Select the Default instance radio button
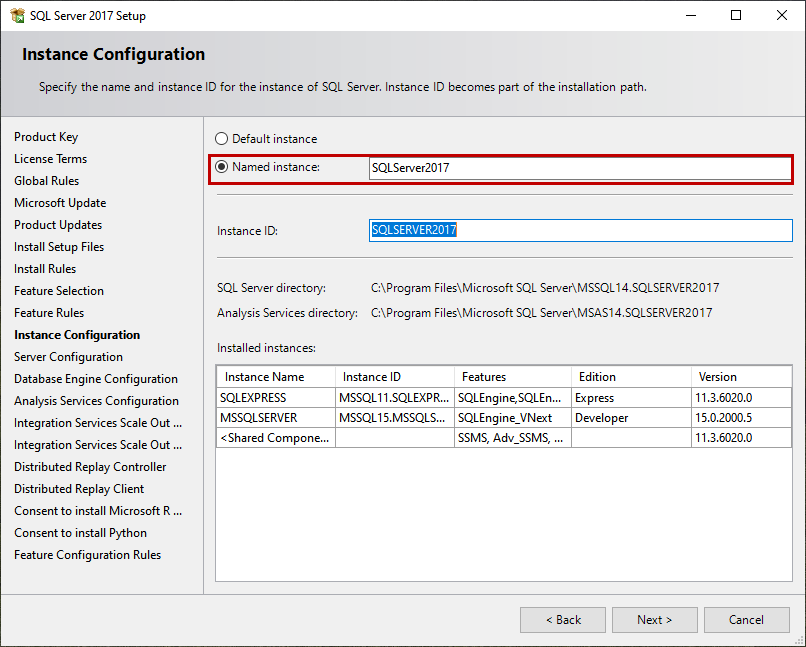The height and width of the screenshot is (647, 806). [222, 139]
